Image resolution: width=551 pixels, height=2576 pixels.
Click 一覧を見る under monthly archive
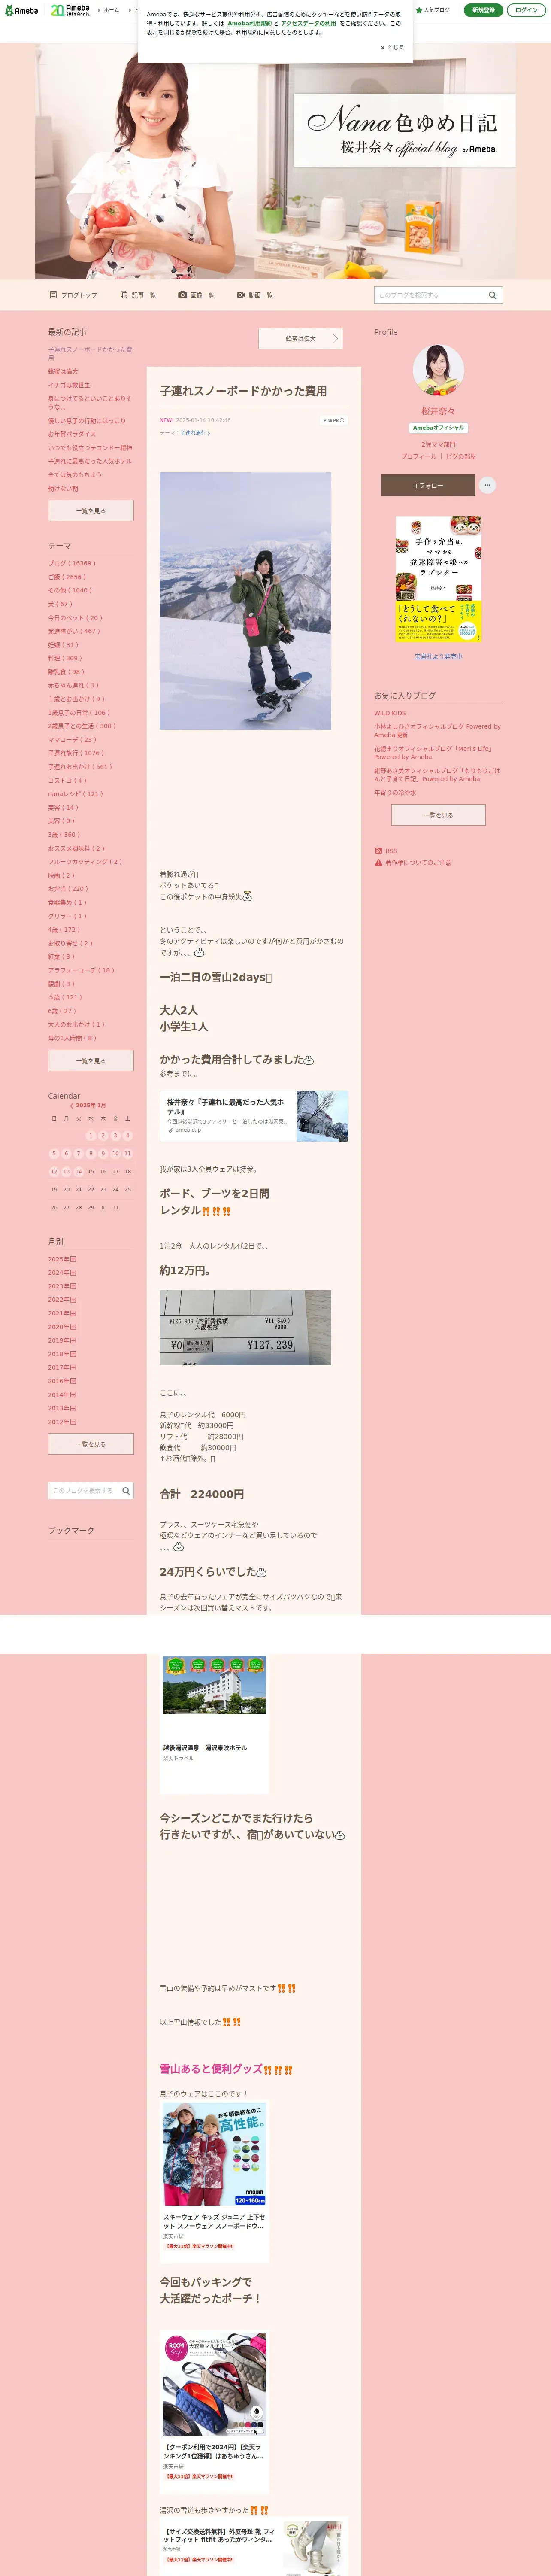click(90, 1444)
